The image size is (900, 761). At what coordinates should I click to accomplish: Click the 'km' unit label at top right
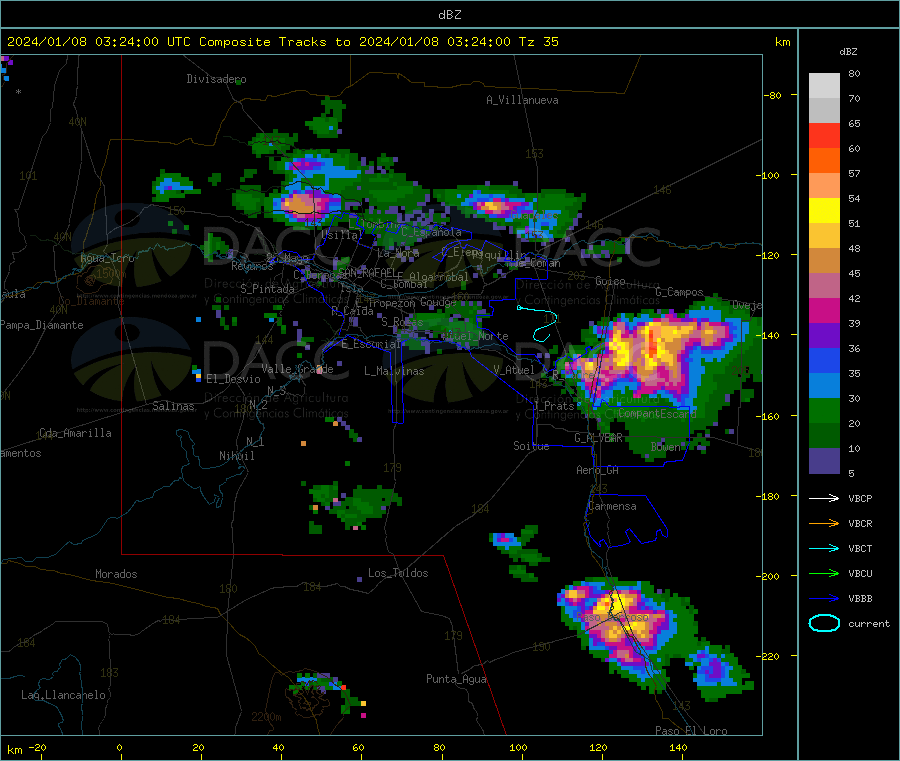(x=782, y=42)
